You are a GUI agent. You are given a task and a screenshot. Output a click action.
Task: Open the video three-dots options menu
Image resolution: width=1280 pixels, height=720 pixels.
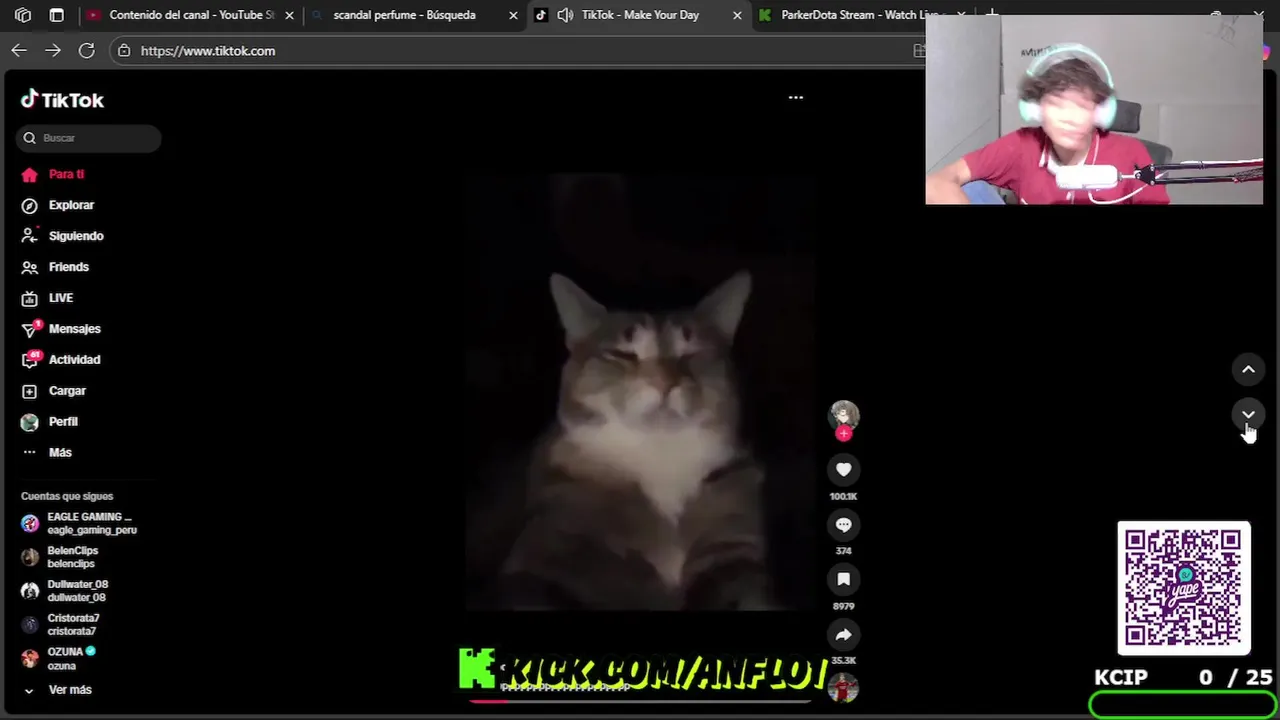(796, 98)
